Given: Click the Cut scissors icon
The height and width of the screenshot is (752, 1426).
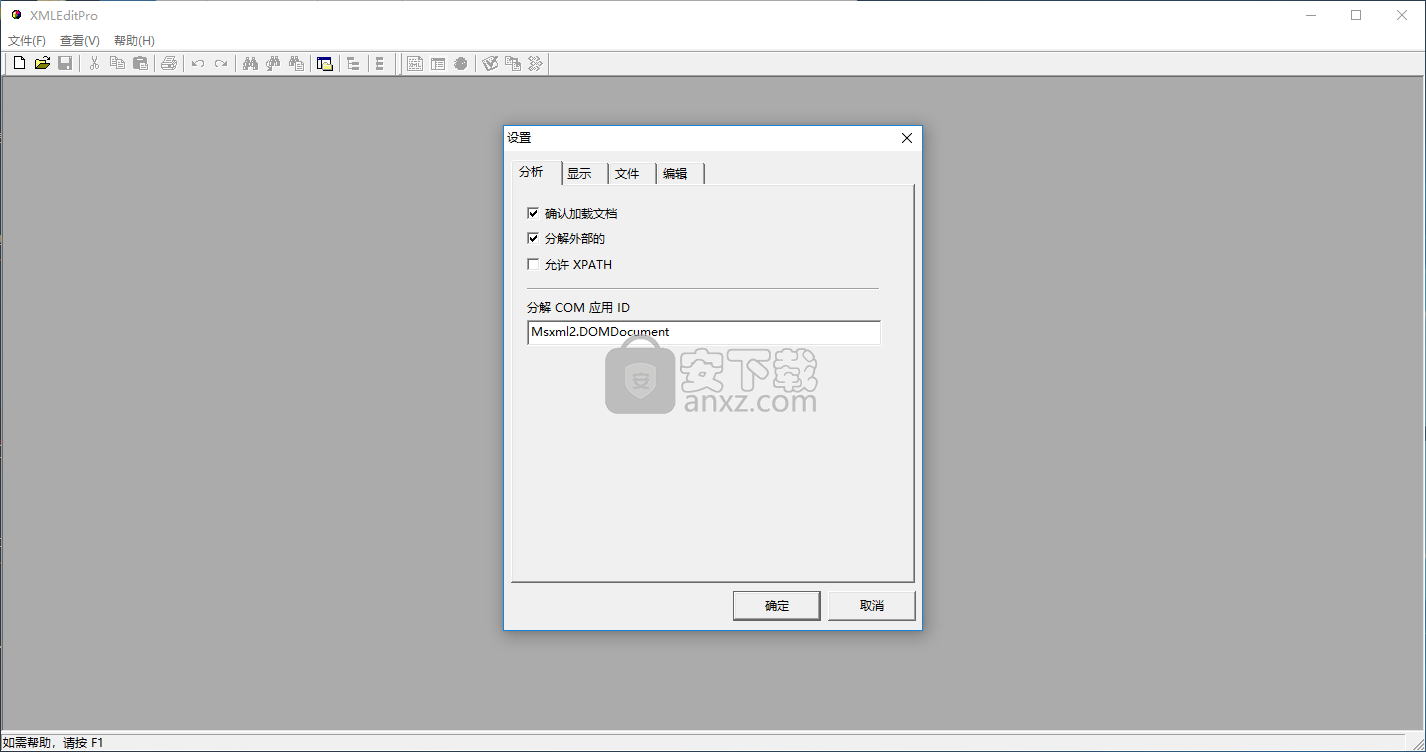Looking at the screenshot, I should pyautogui.click(x=94, y=64).
